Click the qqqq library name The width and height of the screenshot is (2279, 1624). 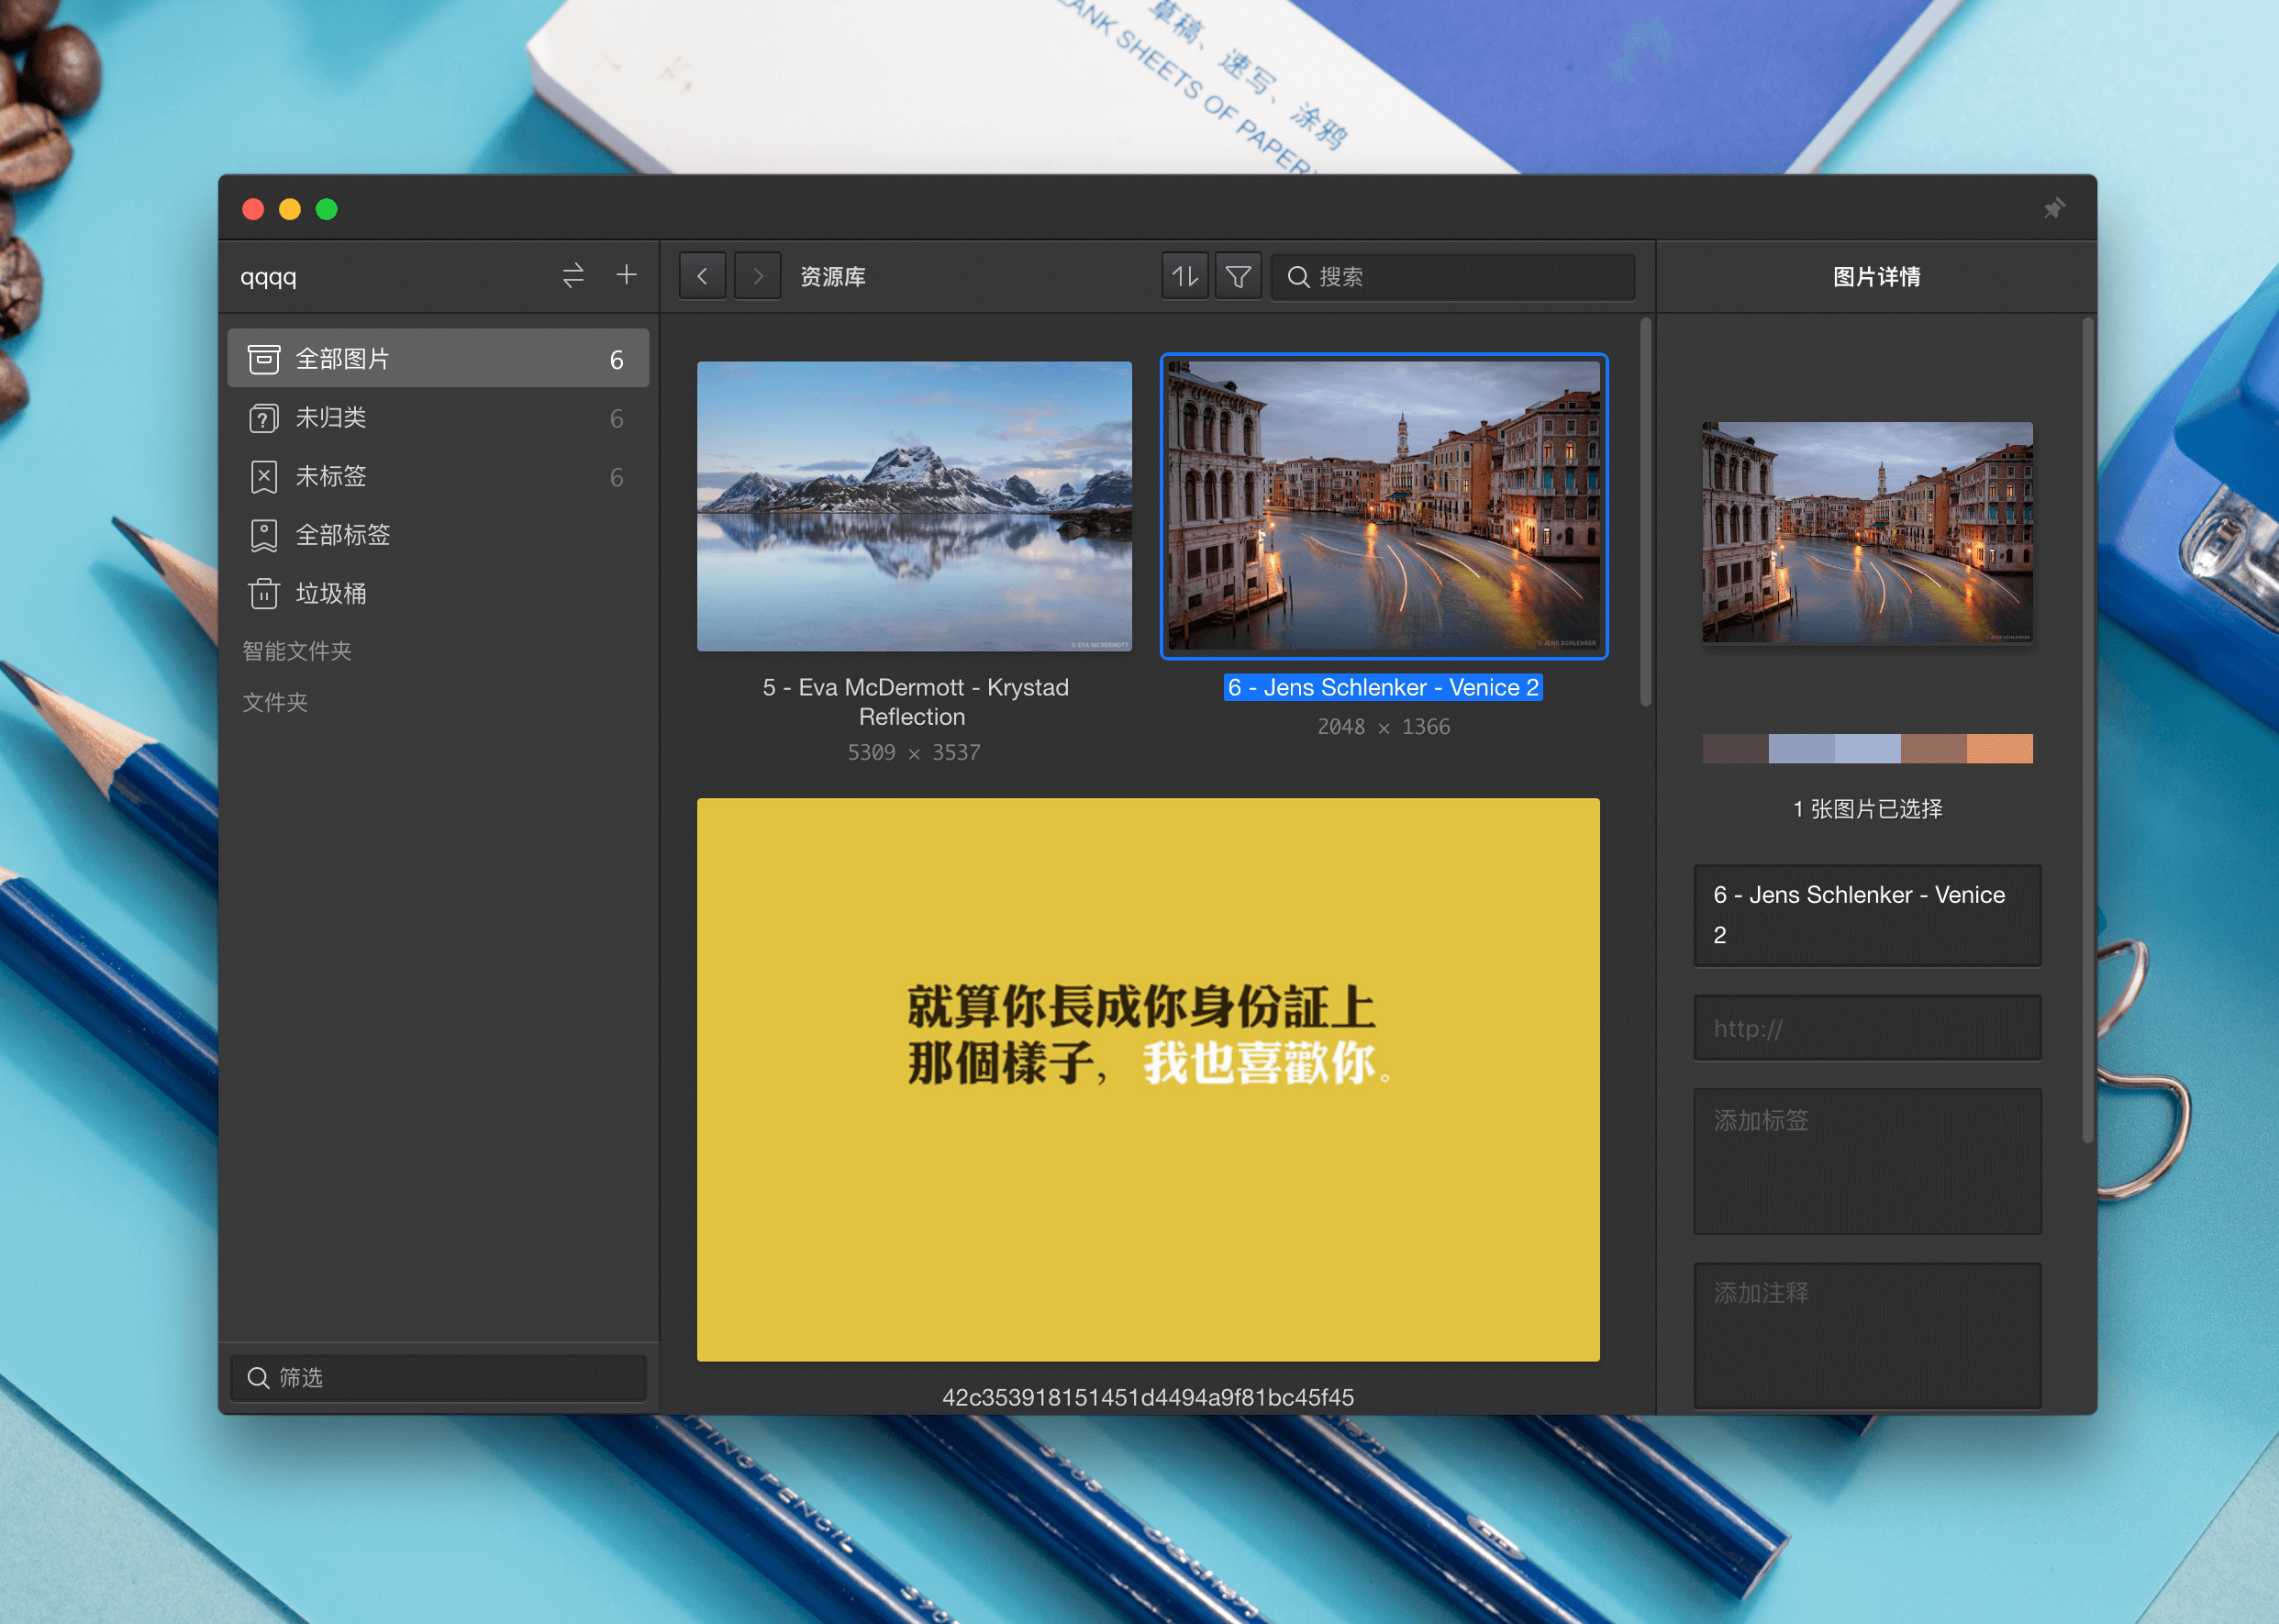268,277
